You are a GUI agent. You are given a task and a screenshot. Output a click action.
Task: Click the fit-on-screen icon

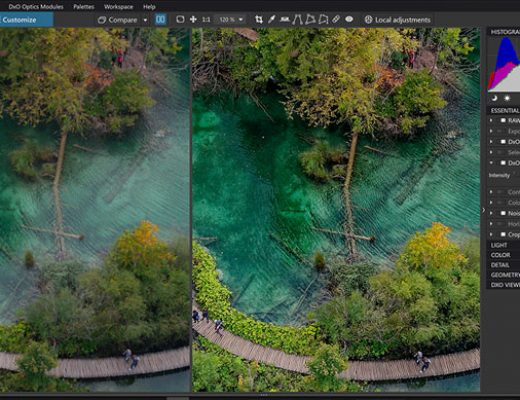[180, 20]
